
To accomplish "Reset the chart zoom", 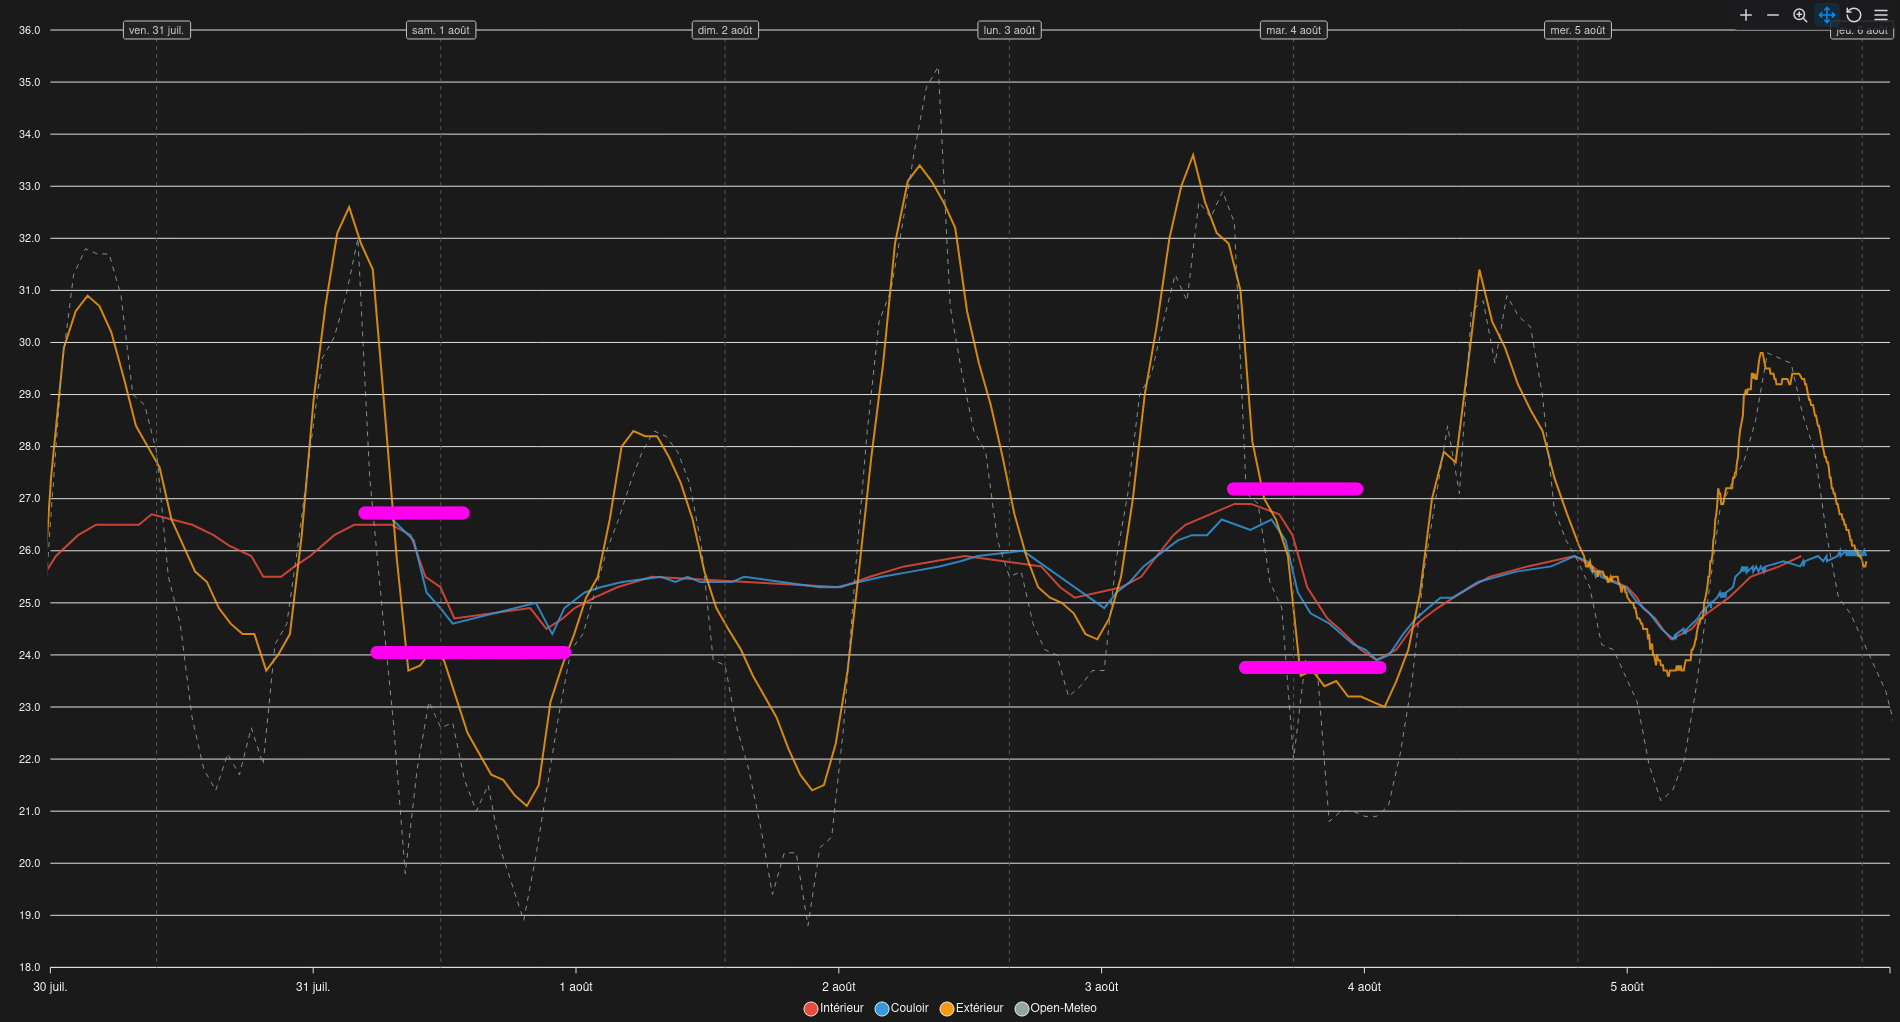I will 1854,15.
